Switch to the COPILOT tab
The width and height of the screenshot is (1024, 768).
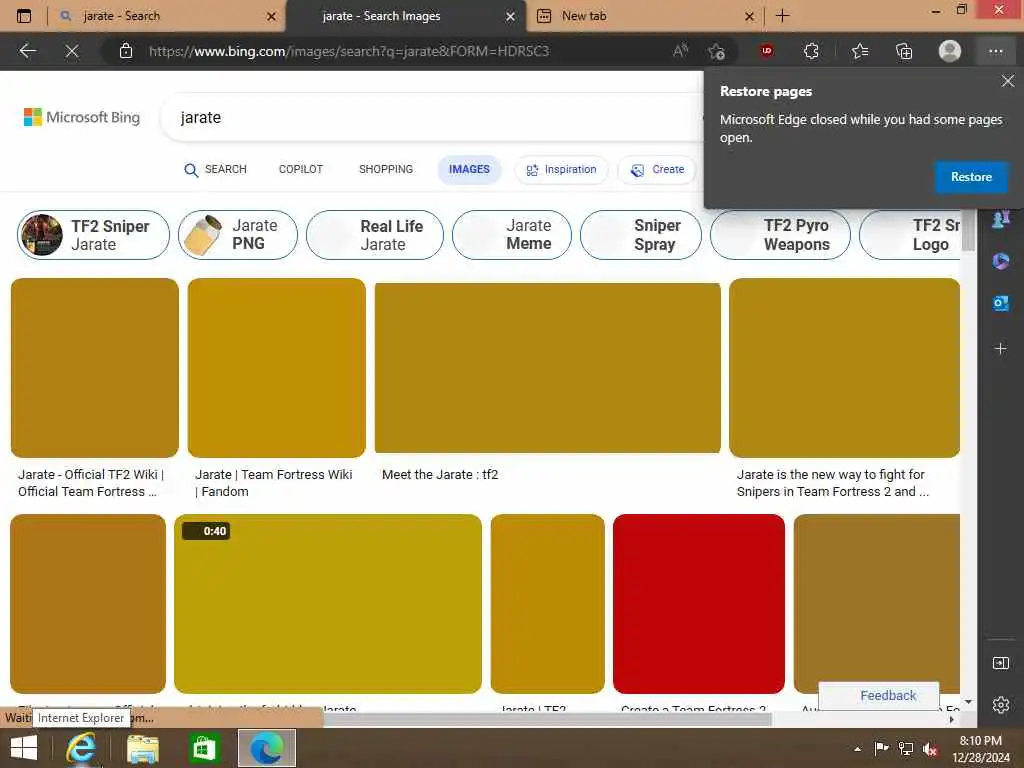tap(301, 170)
